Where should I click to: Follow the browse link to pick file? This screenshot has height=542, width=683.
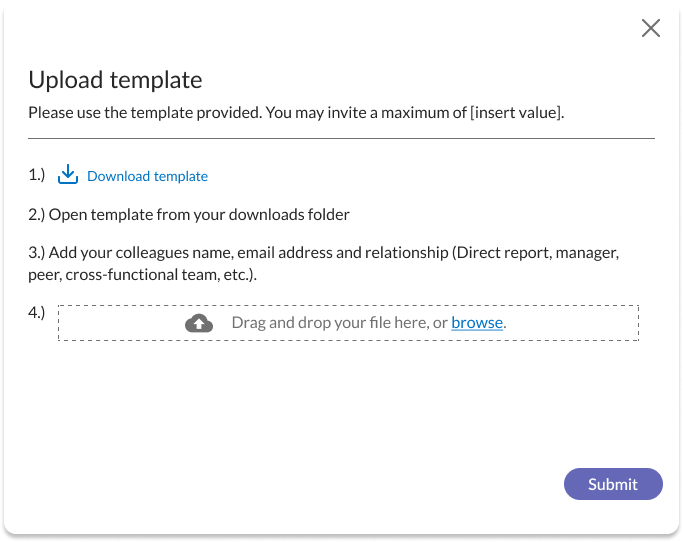[477, 322]
